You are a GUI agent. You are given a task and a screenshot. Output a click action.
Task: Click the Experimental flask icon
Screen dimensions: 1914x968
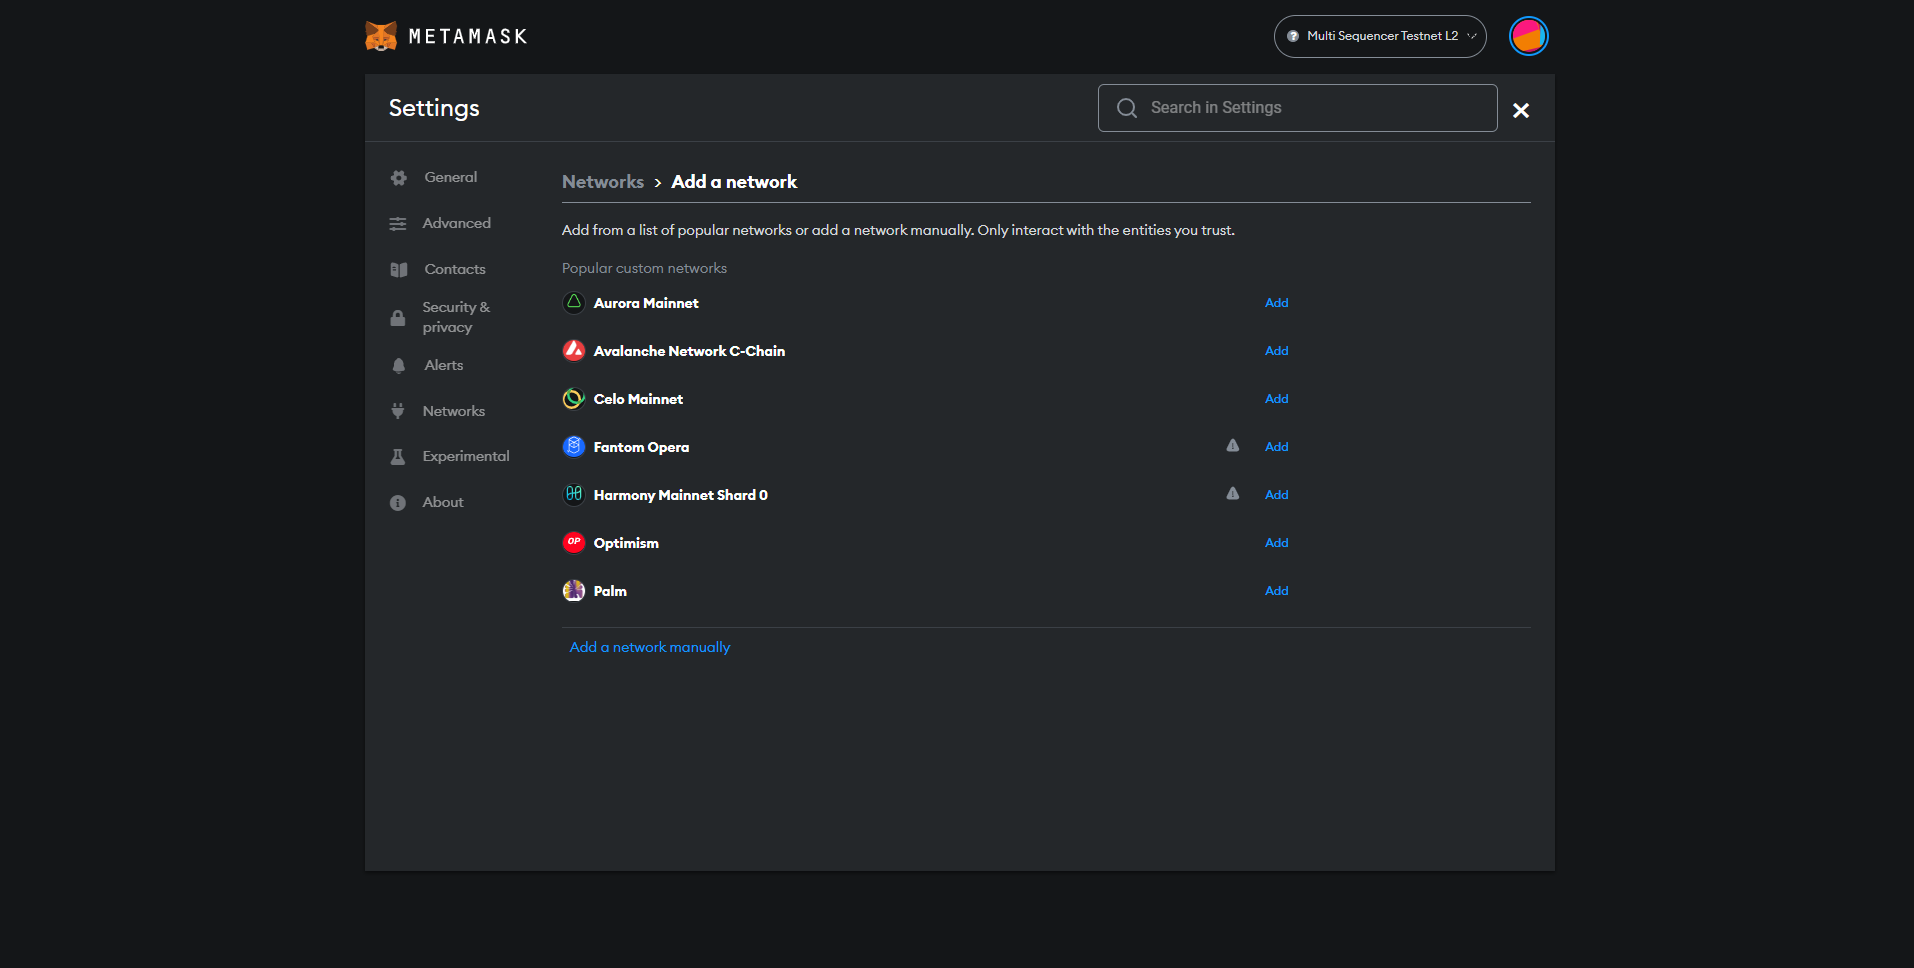(398, 457)
